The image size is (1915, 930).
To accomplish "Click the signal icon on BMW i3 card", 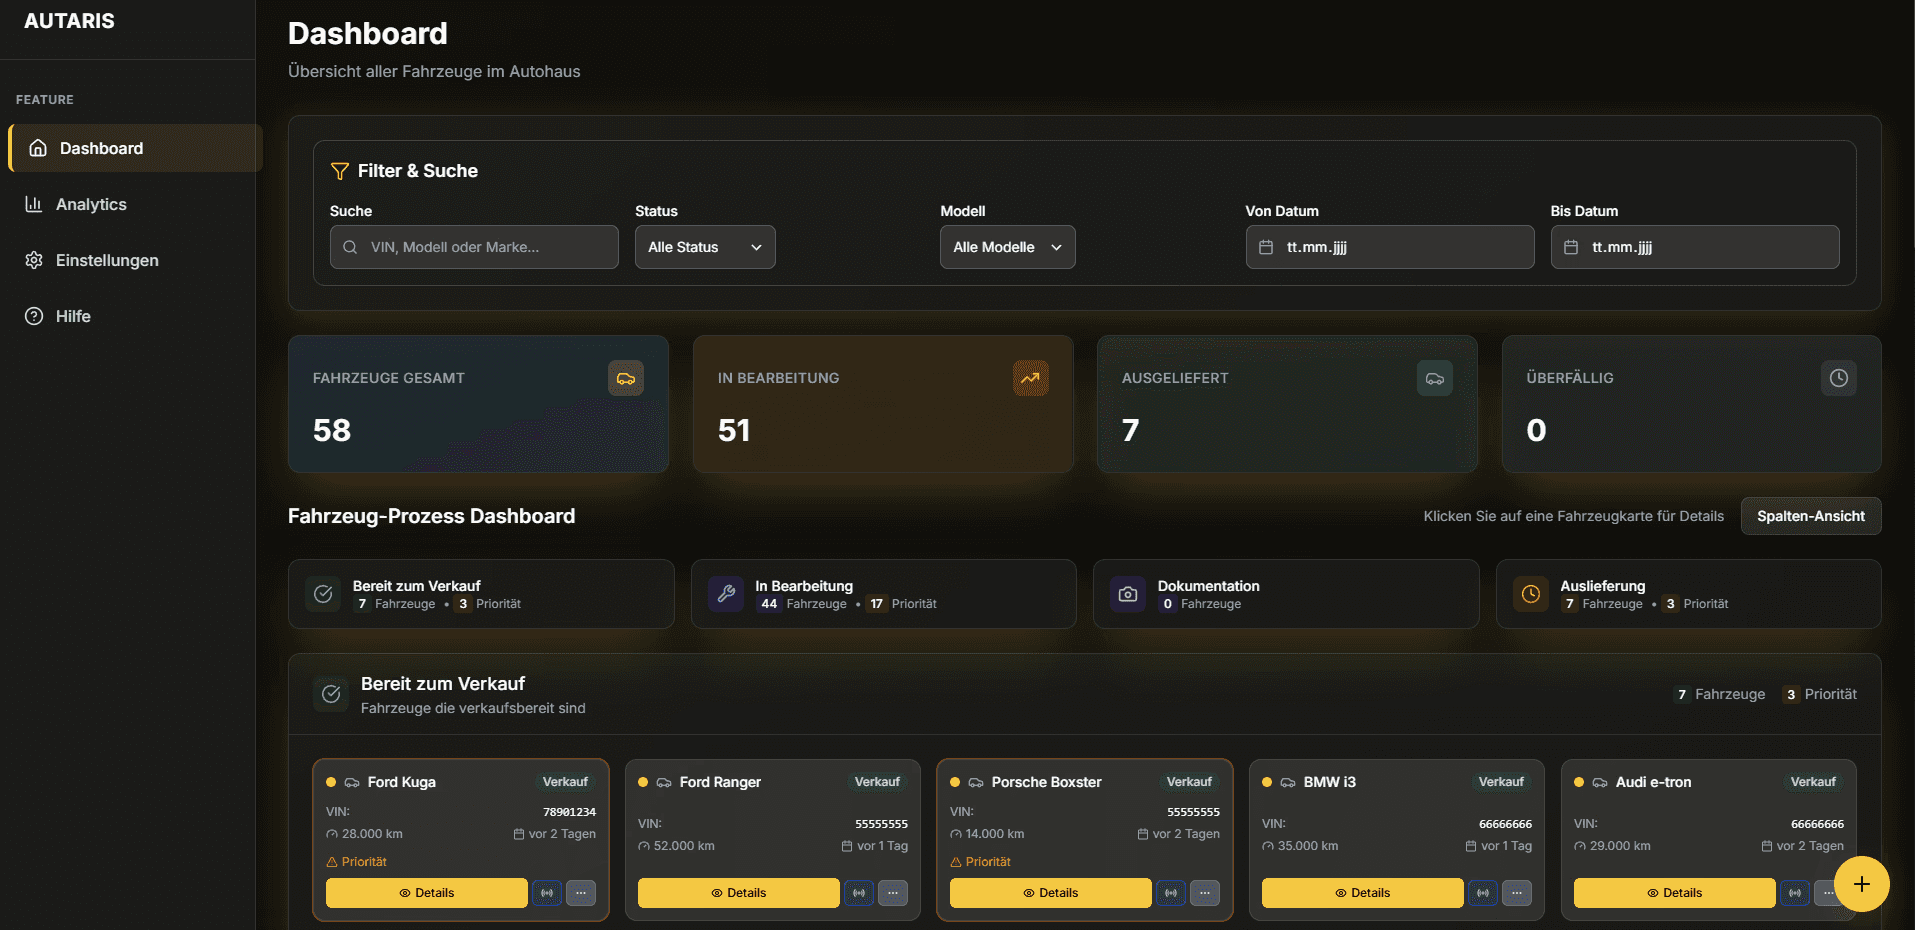I will pos(1483,893).
